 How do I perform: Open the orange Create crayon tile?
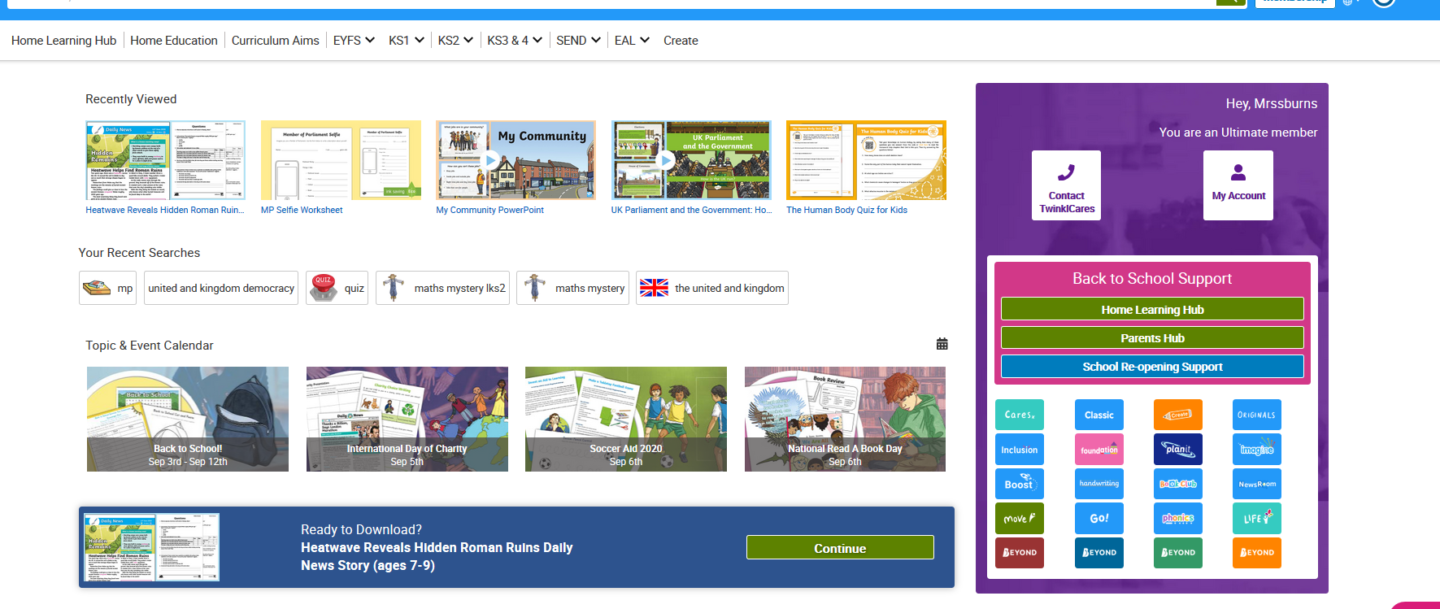pyautogui.click(x=1178, y=415)
